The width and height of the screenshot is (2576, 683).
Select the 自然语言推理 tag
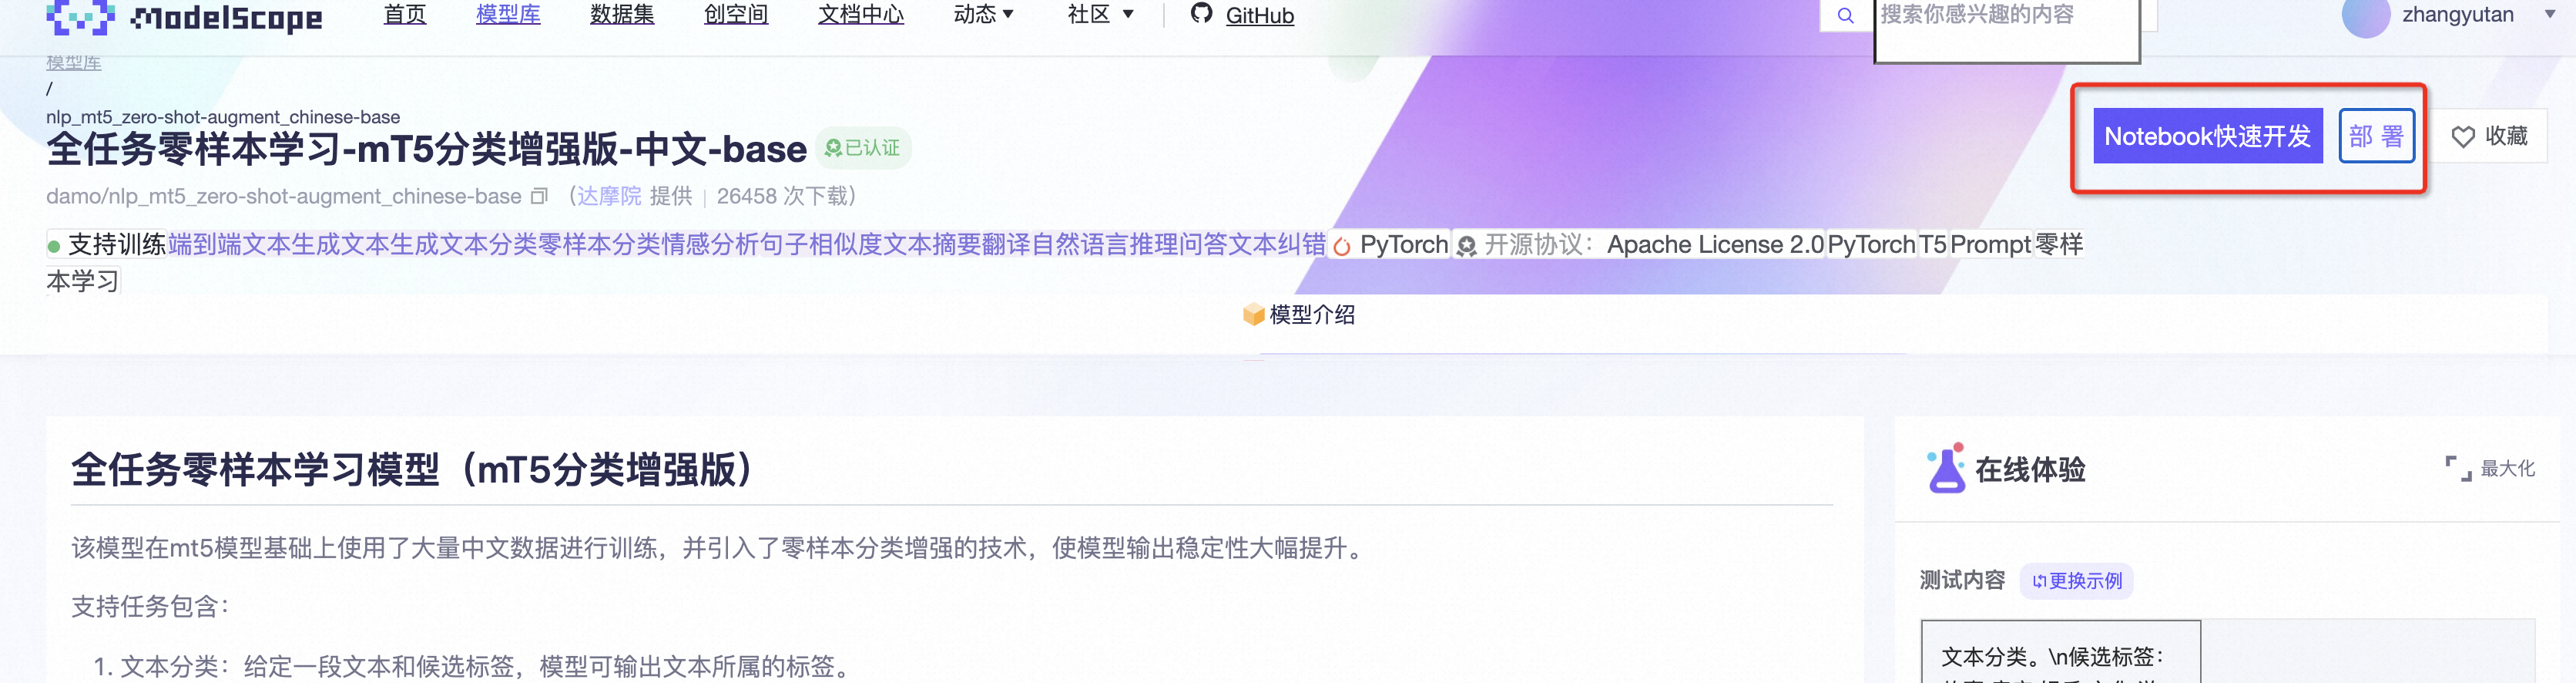[1105, 244]
